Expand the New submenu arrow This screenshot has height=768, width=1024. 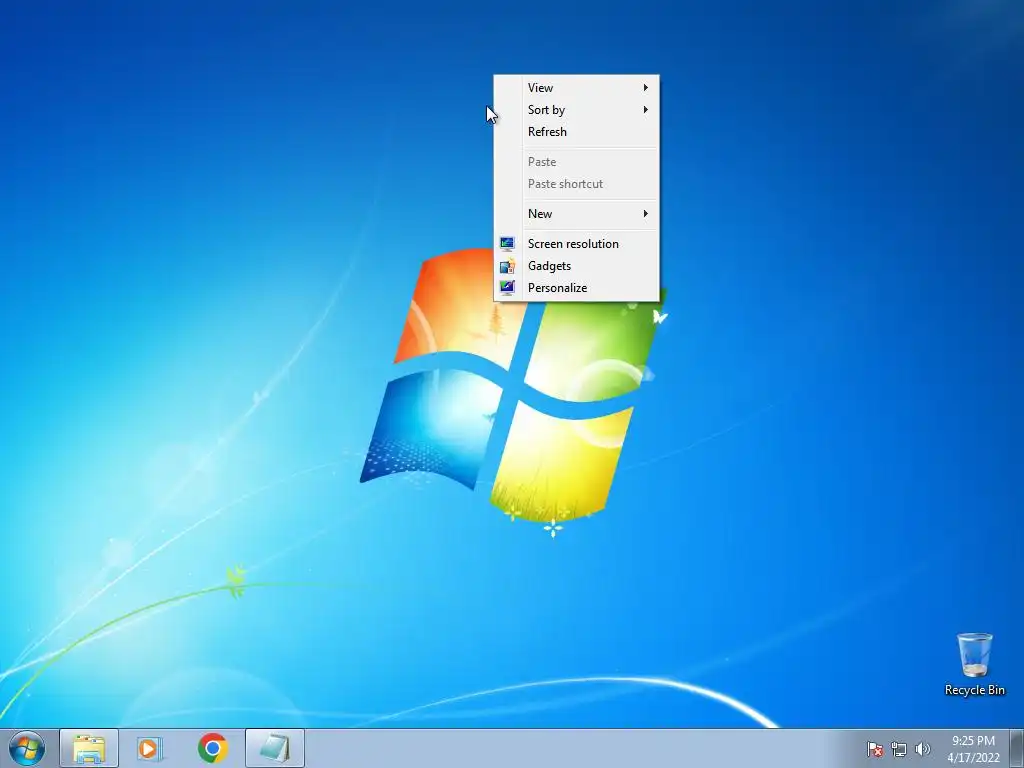645,214
